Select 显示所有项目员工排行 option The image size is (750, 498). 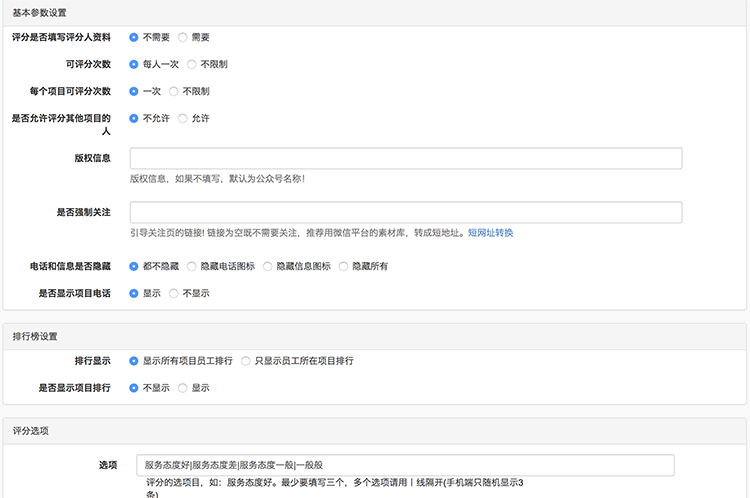click(x=133, y=361)
